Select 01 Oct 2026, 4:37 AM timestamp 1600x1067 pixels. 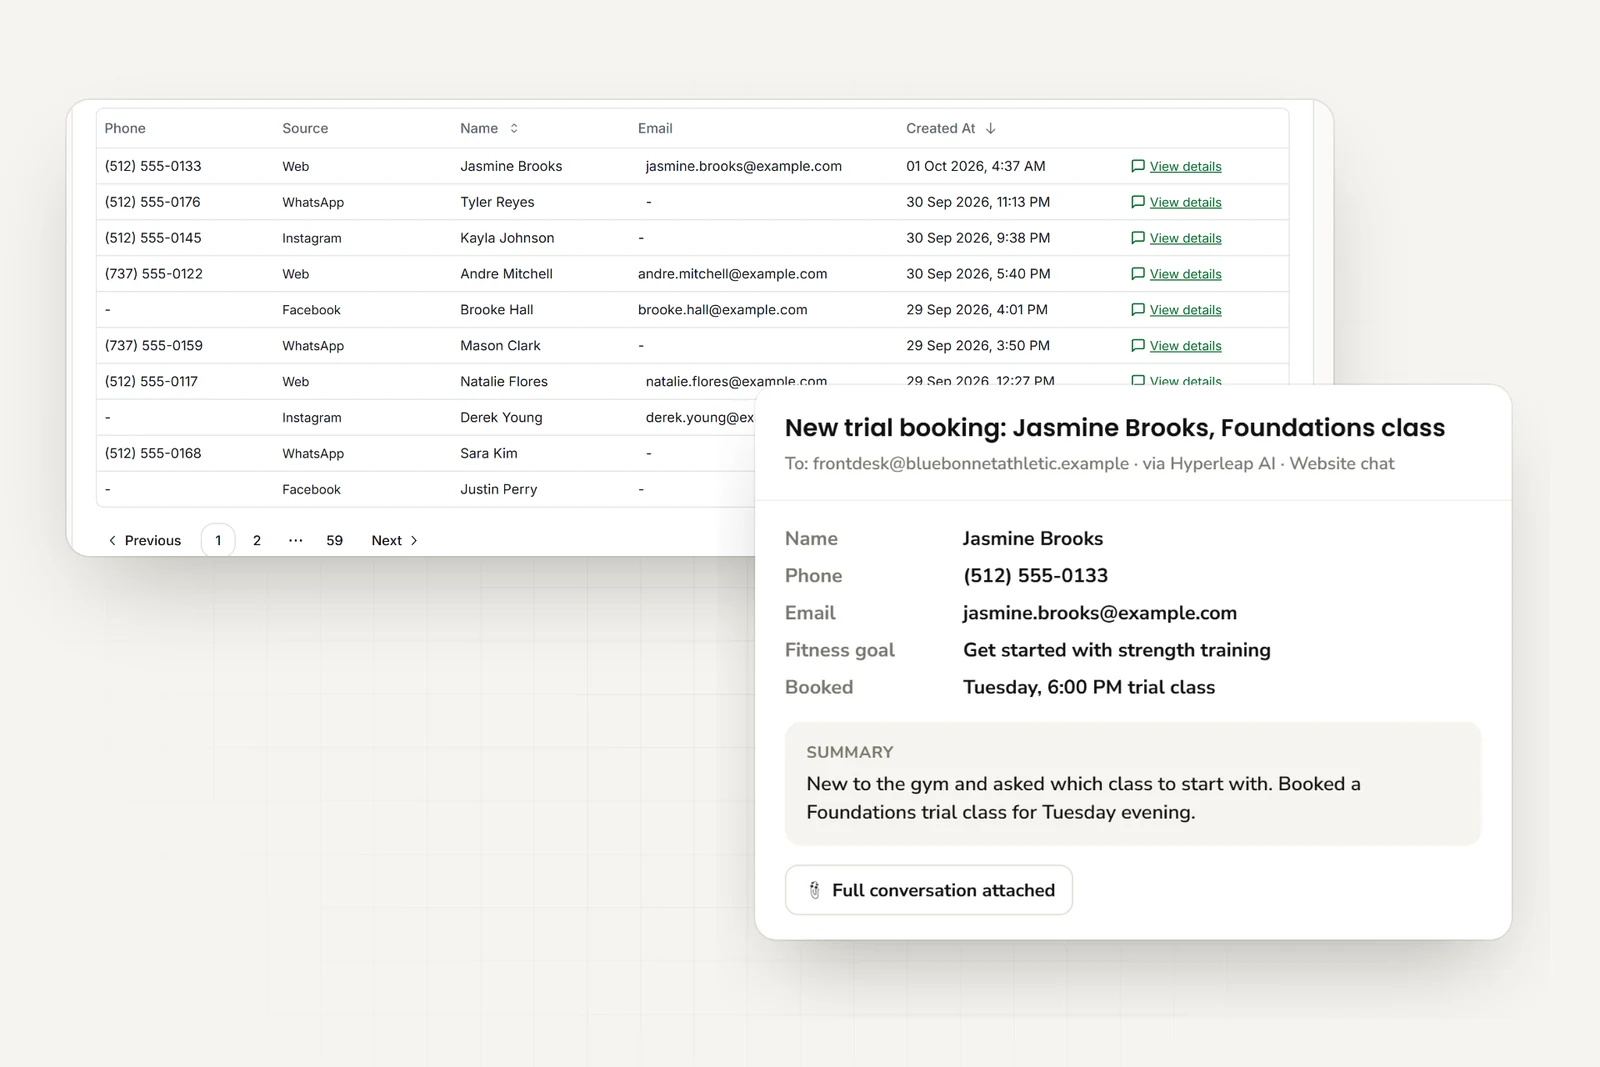pyautogui.click(x=976, y=166)
